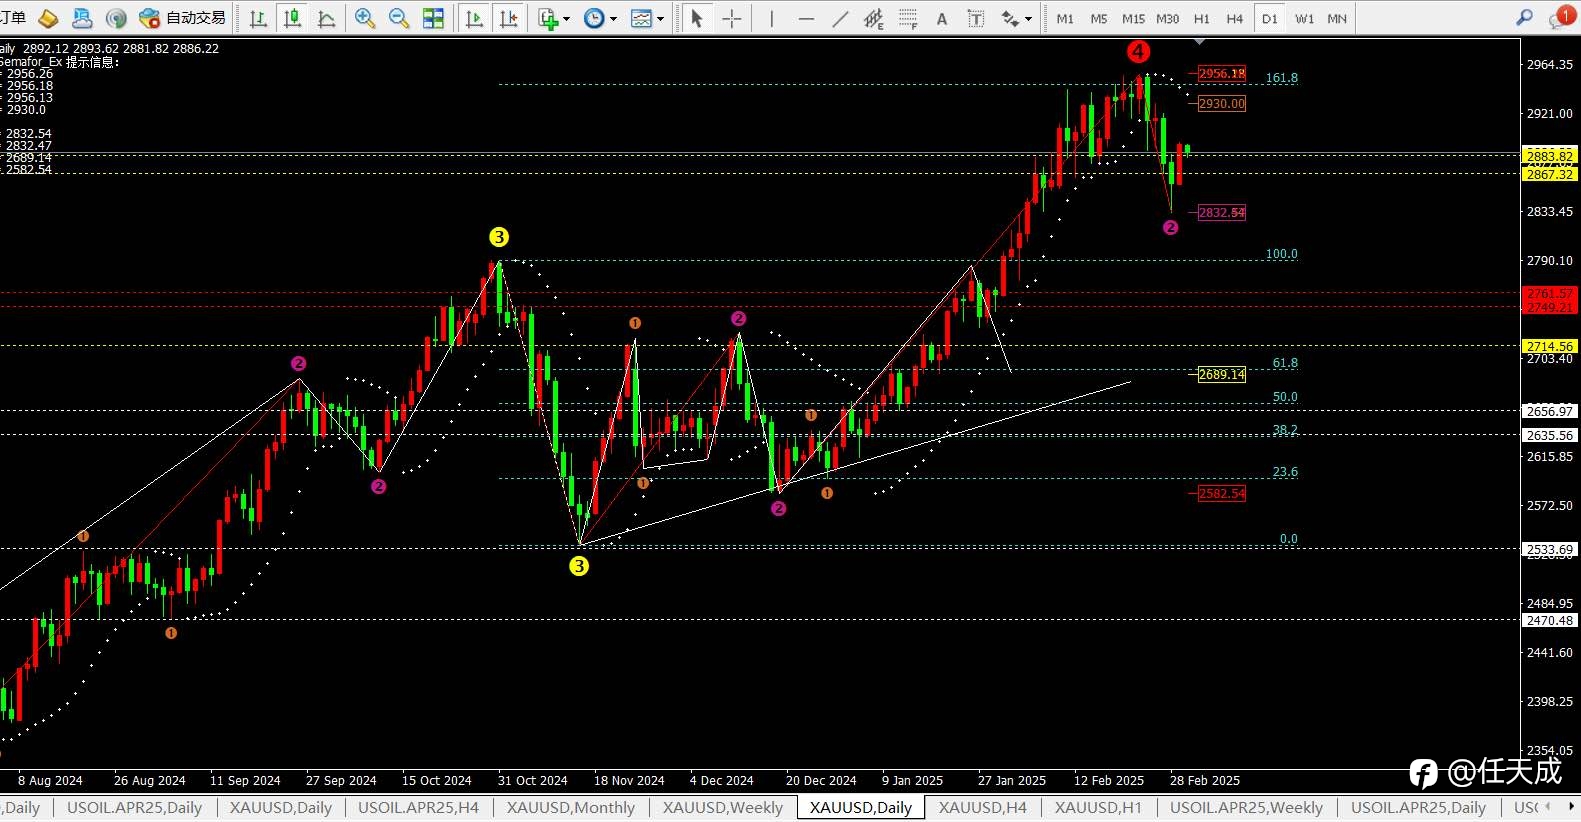This screenshot has height=822, width=1581.
Task: Switch chart to candlestick display
Action: [292, 18]
